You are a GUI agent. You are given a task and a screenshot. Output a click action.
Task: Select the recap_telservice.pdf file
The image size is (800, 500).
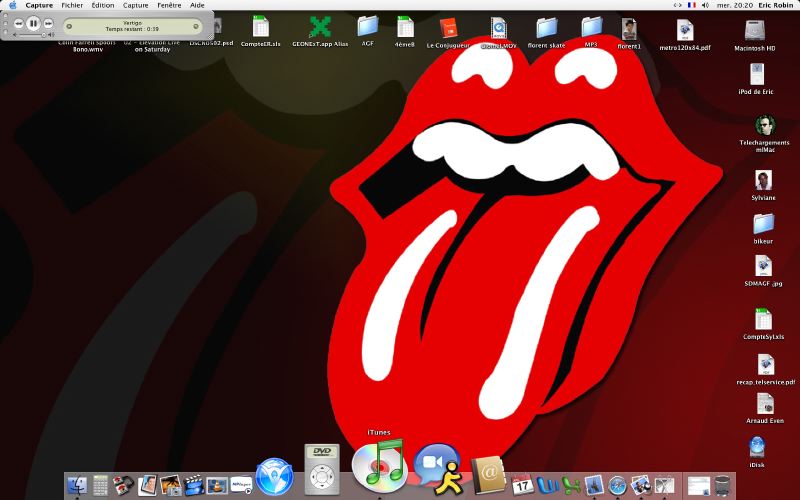(x=765, y=369)
